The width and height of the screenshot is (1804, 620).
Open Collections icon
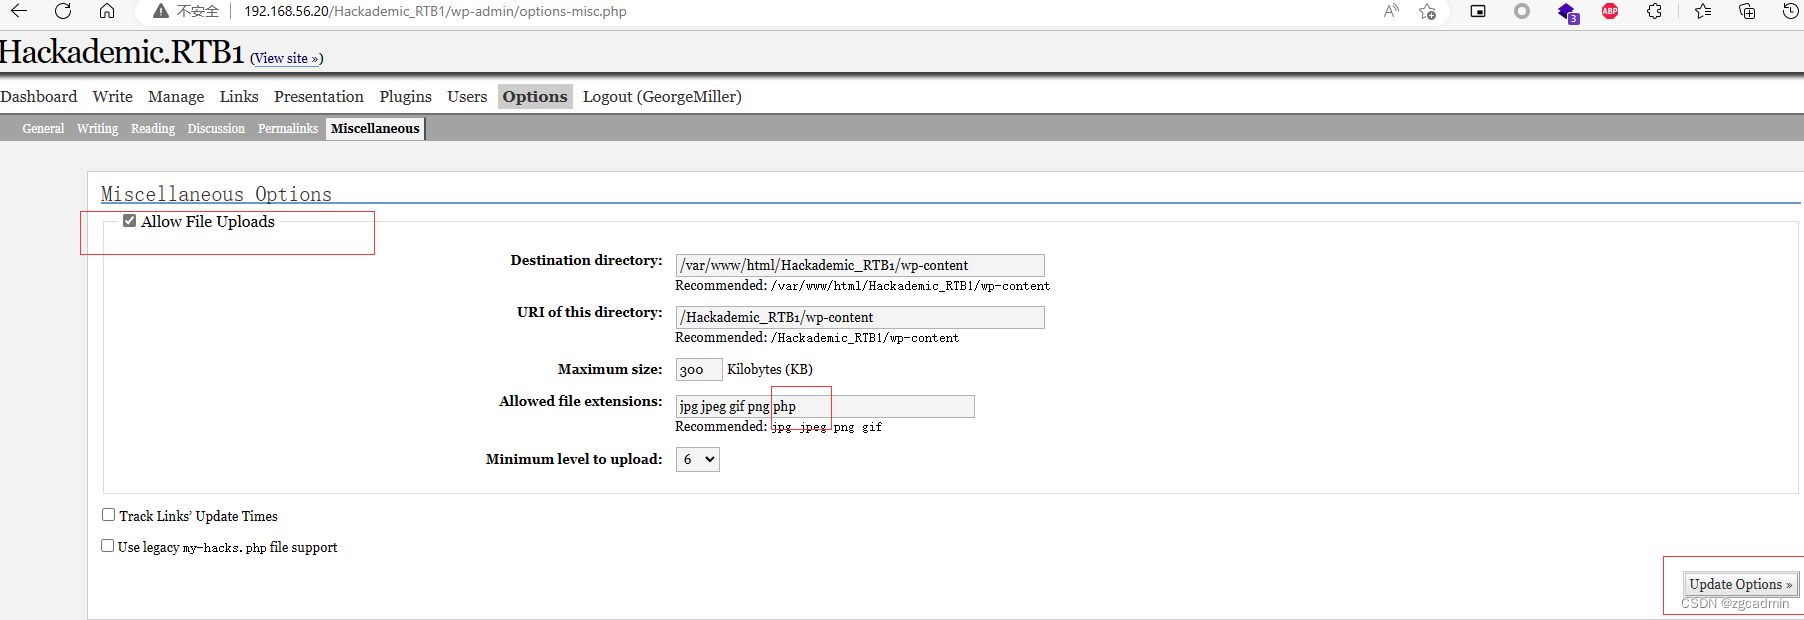click(1747, 11)
